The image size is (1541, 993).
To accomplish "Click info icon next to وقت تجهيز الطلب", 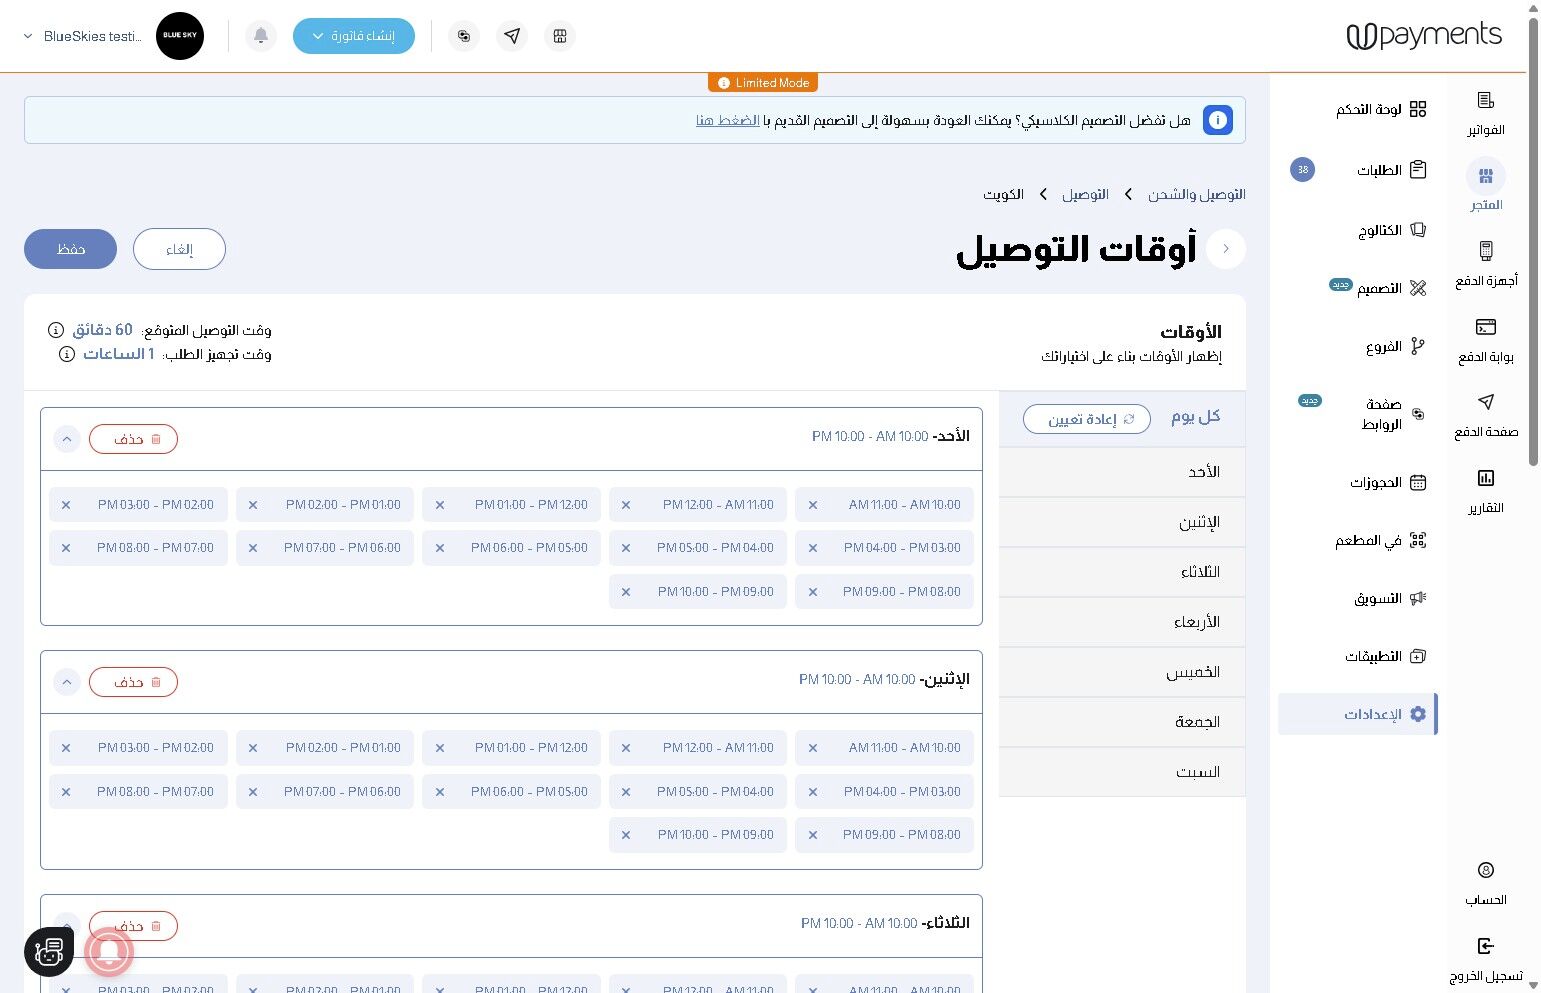I will [x=67, y=354].
